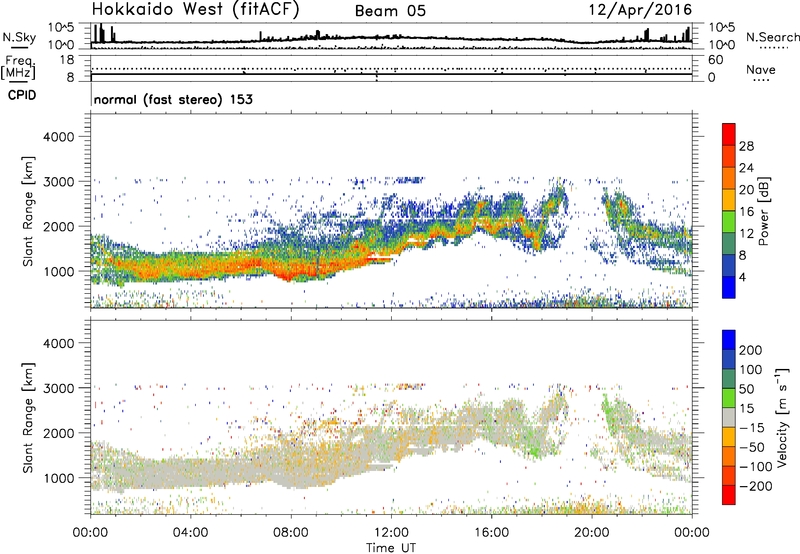The image size is (800, 554).
Task: Click the light green power colorbar segment
Action: pyautogui.click(x=729, y=222)
